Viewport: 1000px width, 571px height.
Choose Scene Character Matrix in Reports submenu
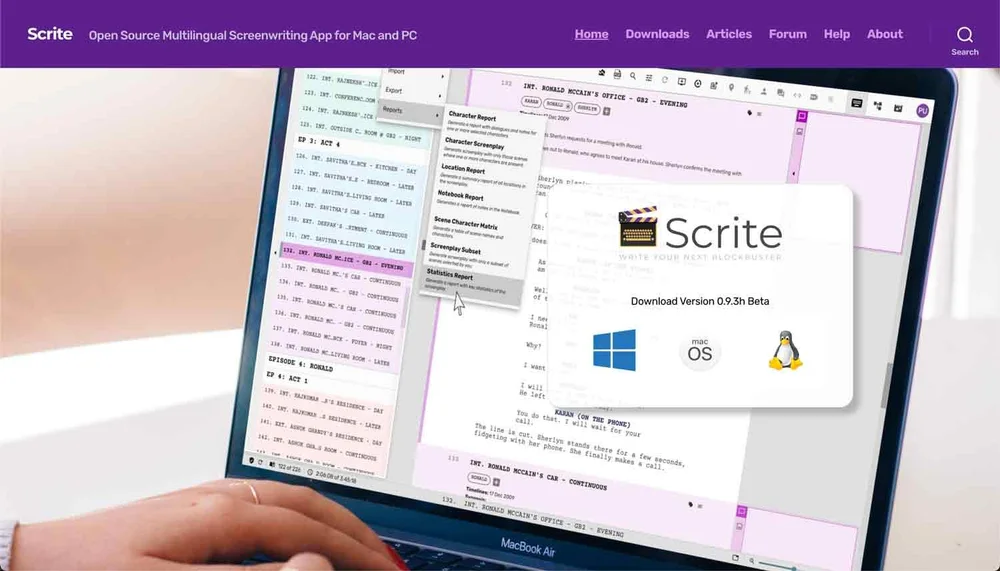point(476,229)
